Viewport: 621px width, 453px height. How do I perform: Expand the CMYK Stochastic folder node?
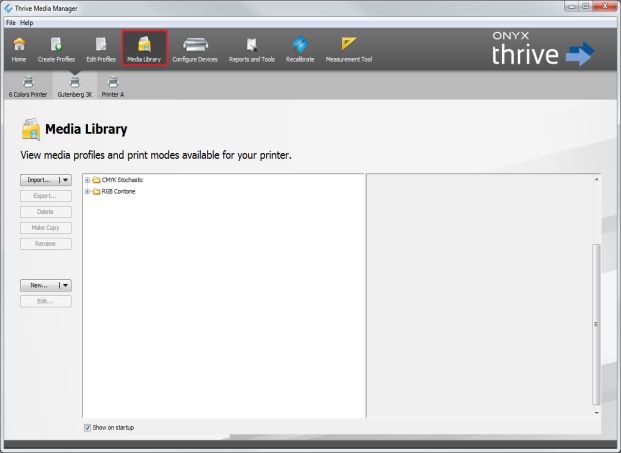point(87,180)
